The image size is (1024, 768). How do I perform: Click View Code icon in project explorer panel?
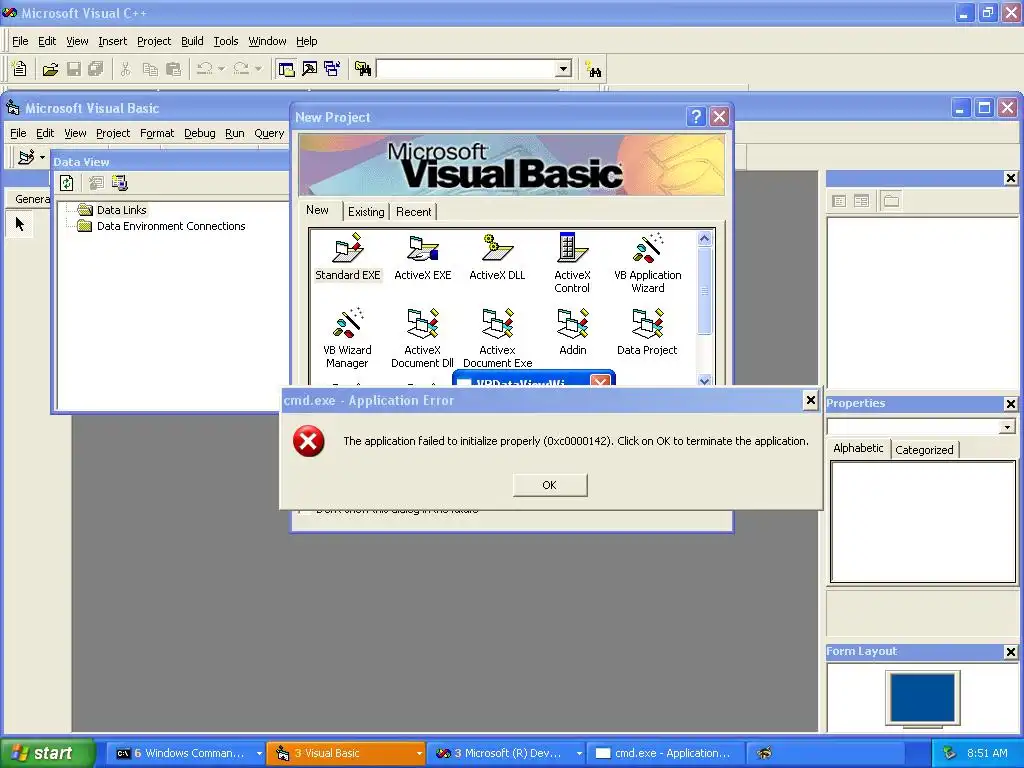(x=839, y=201)
